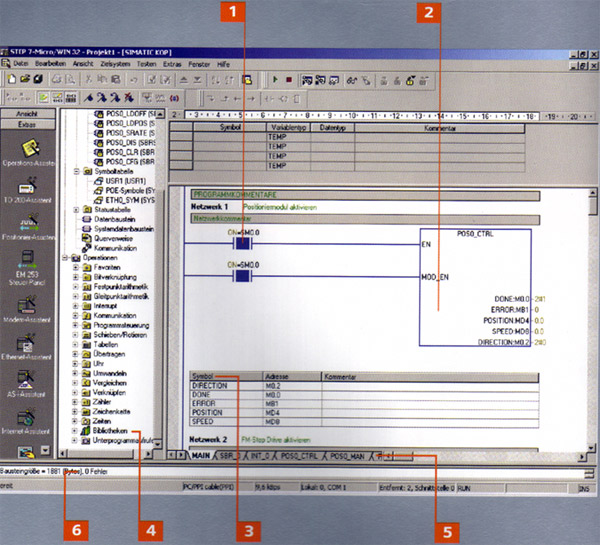600x545 pixels.
Task: Click the Adresse column header in symbol table
Action: pyautogui.click(x=292, y=377)
